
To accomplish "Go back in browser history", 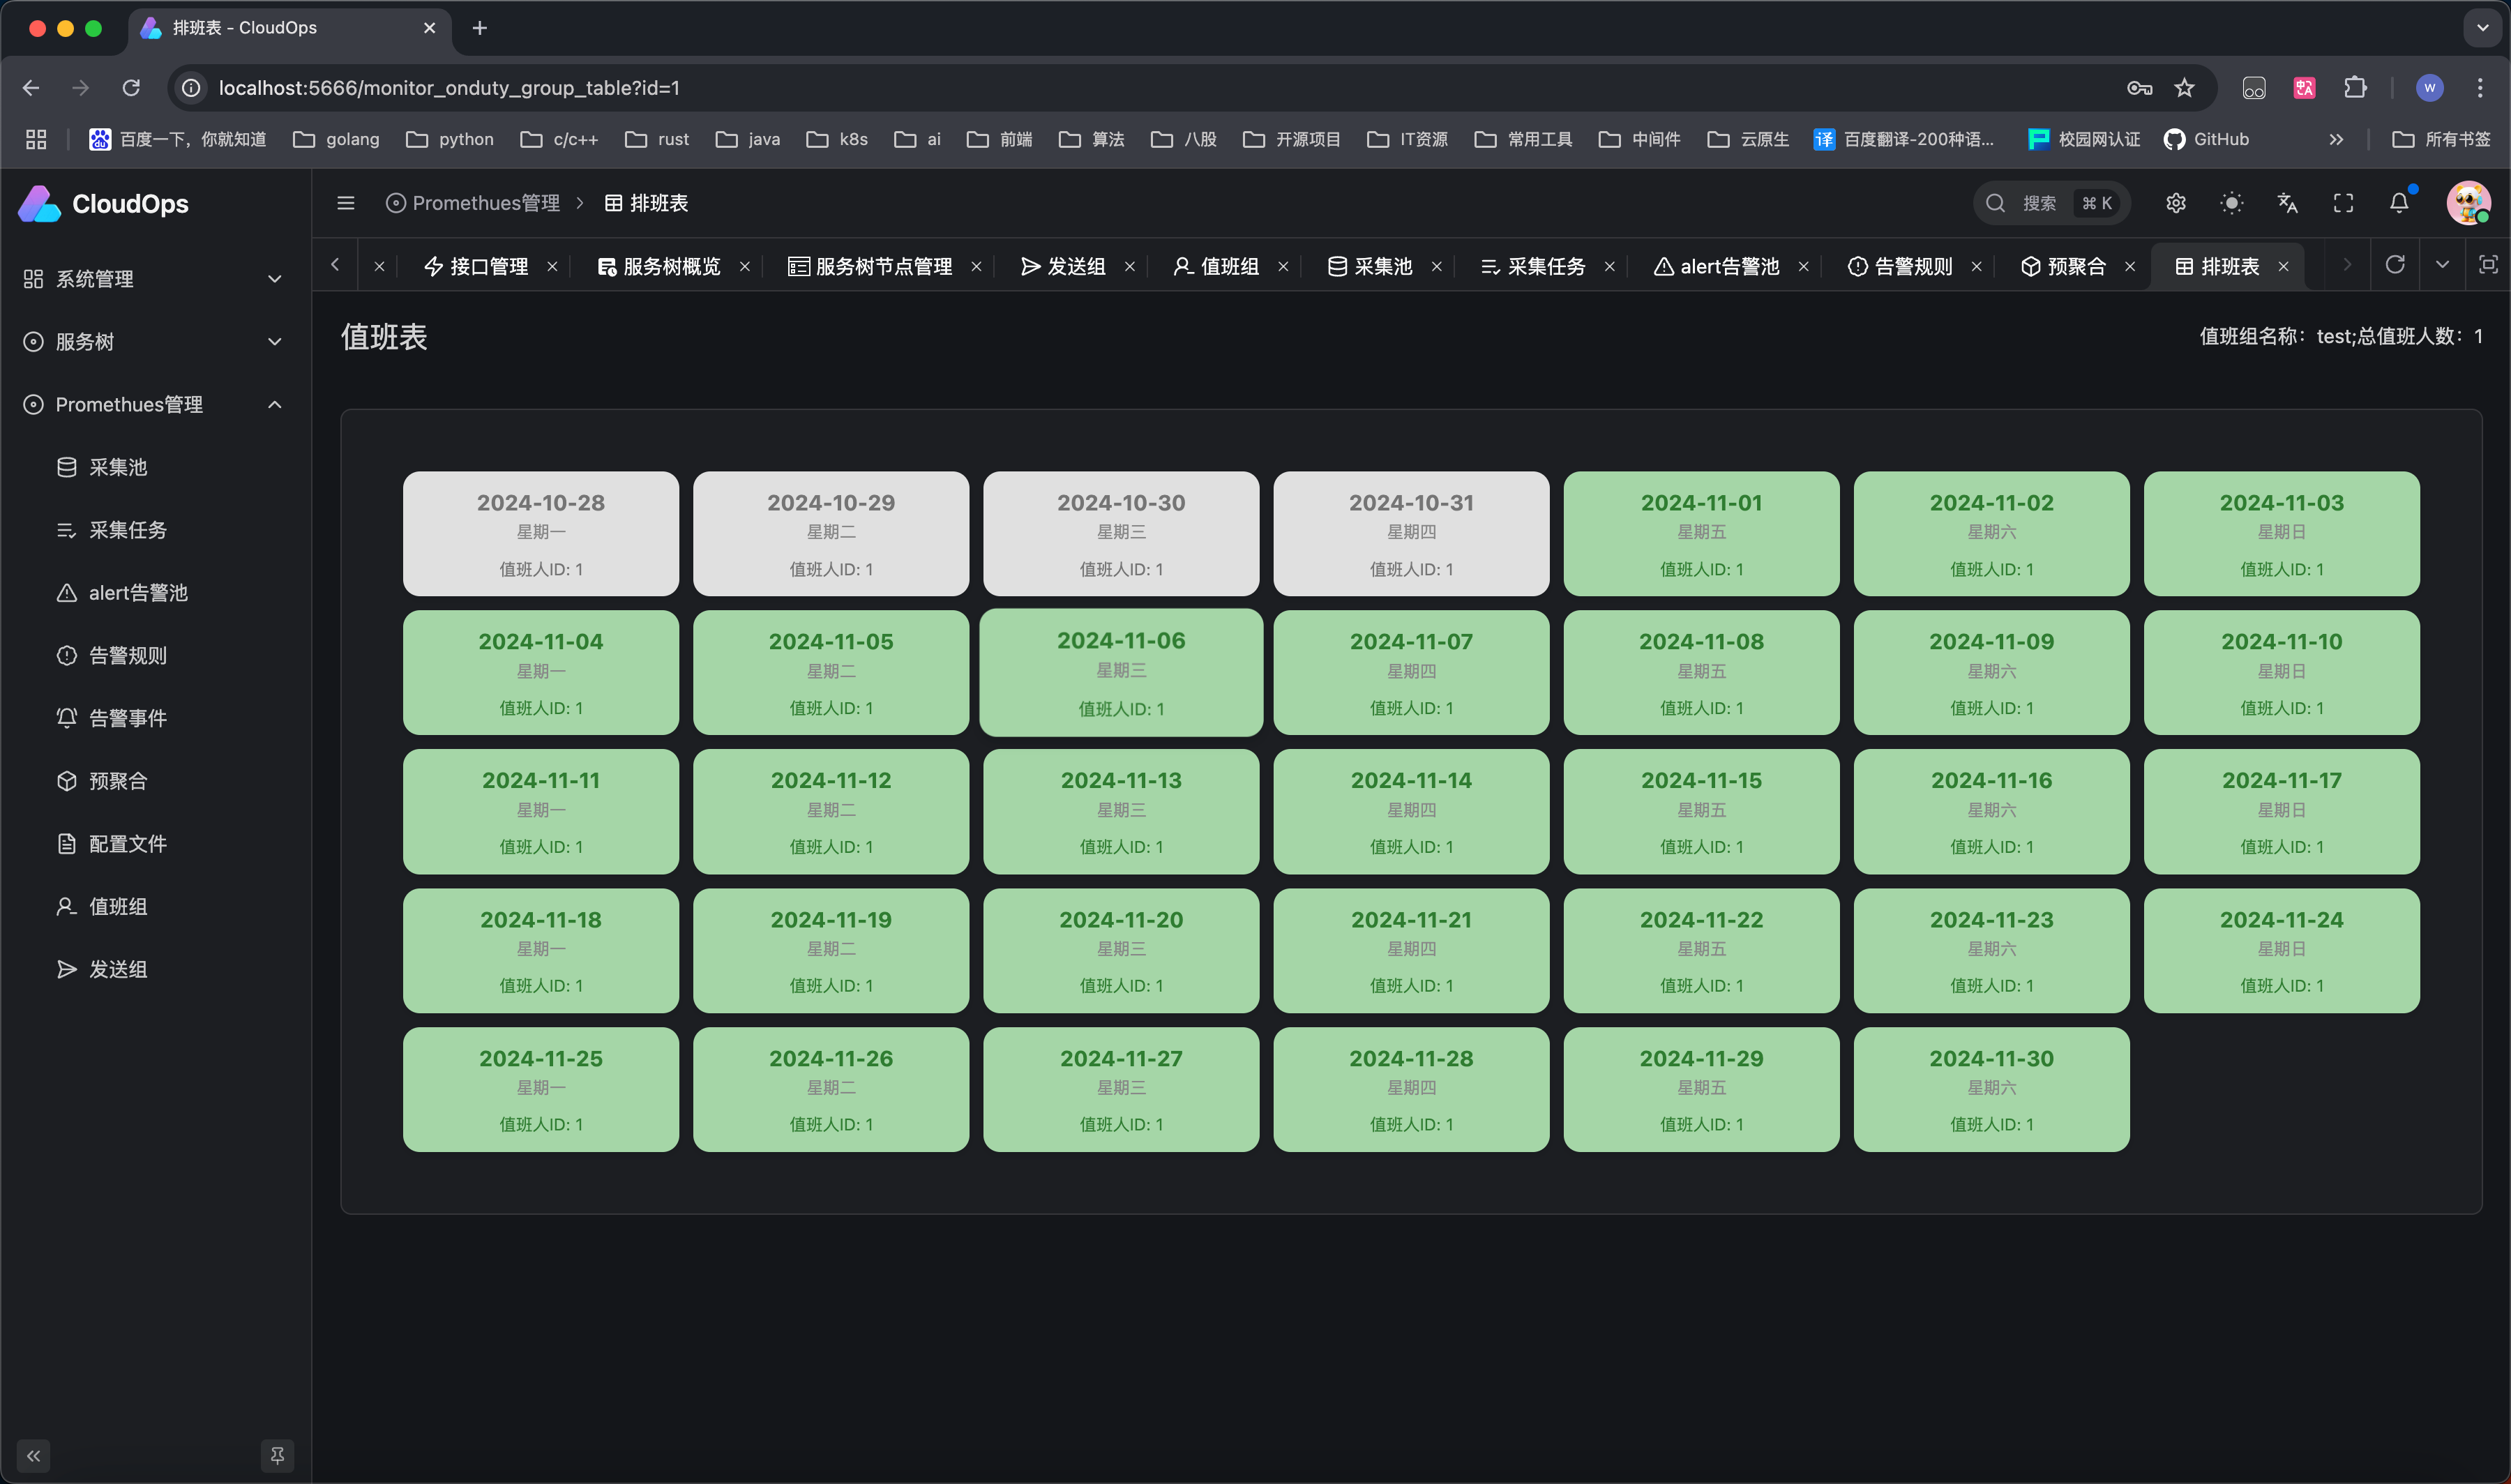I will [x=31, y=88].
